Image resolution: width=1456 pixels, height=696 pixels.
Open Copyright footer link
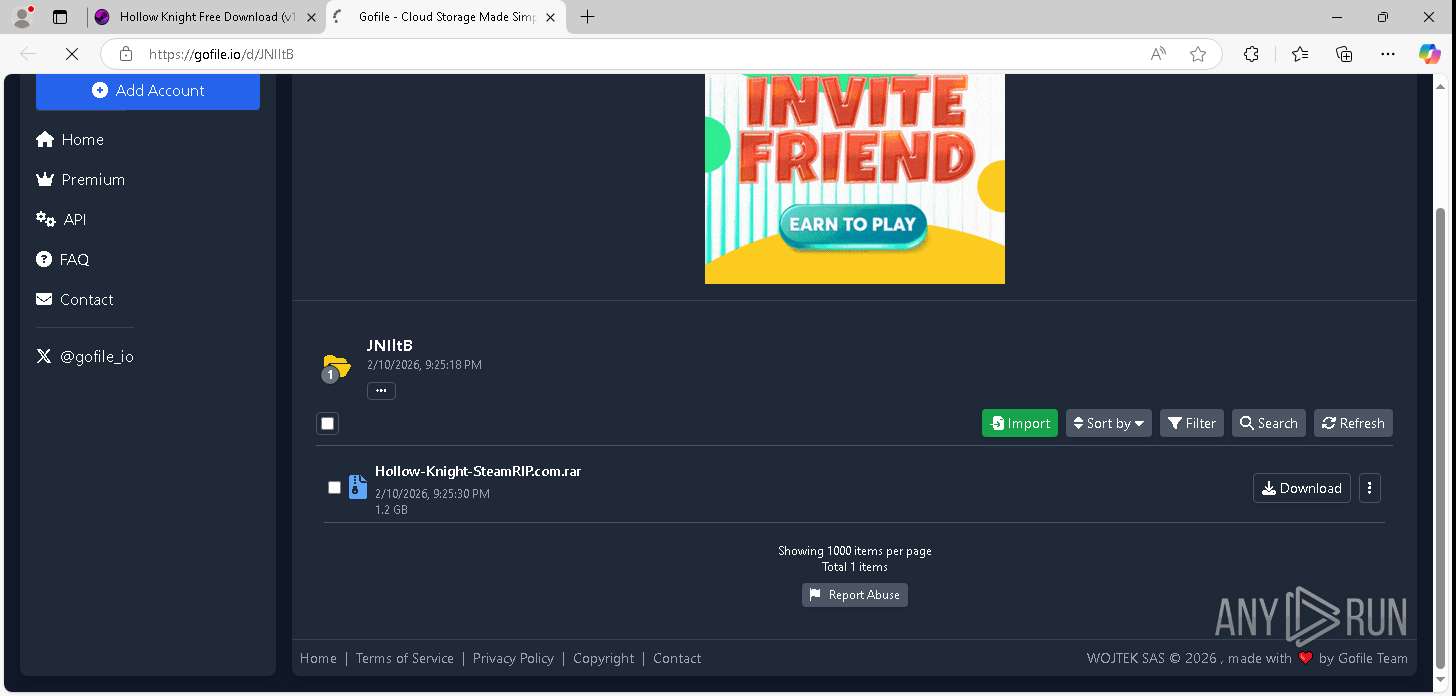coord(604,658)
